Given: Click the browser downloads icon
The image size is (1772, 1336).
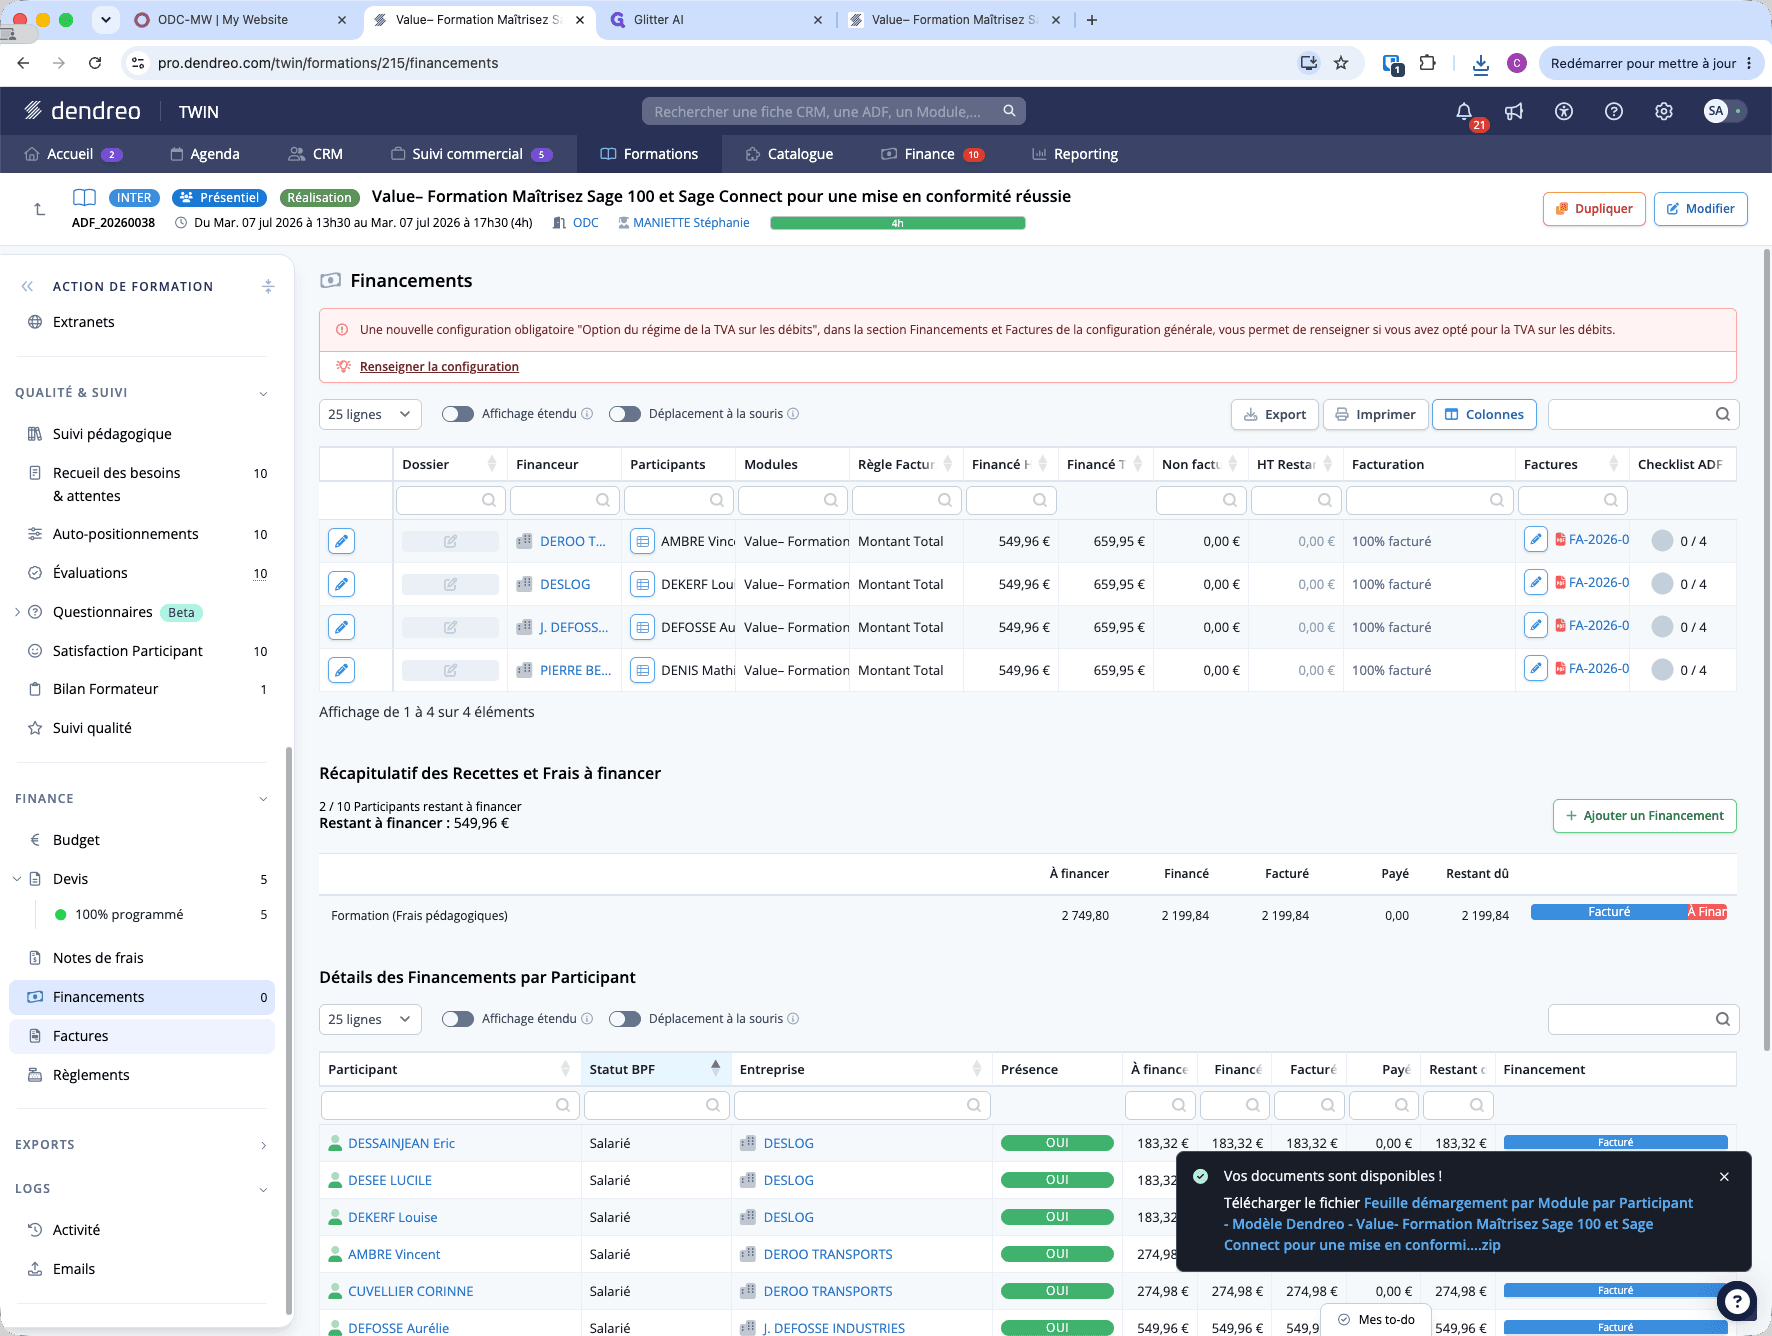Looking at the screenshot, I should click(1481, 63).
